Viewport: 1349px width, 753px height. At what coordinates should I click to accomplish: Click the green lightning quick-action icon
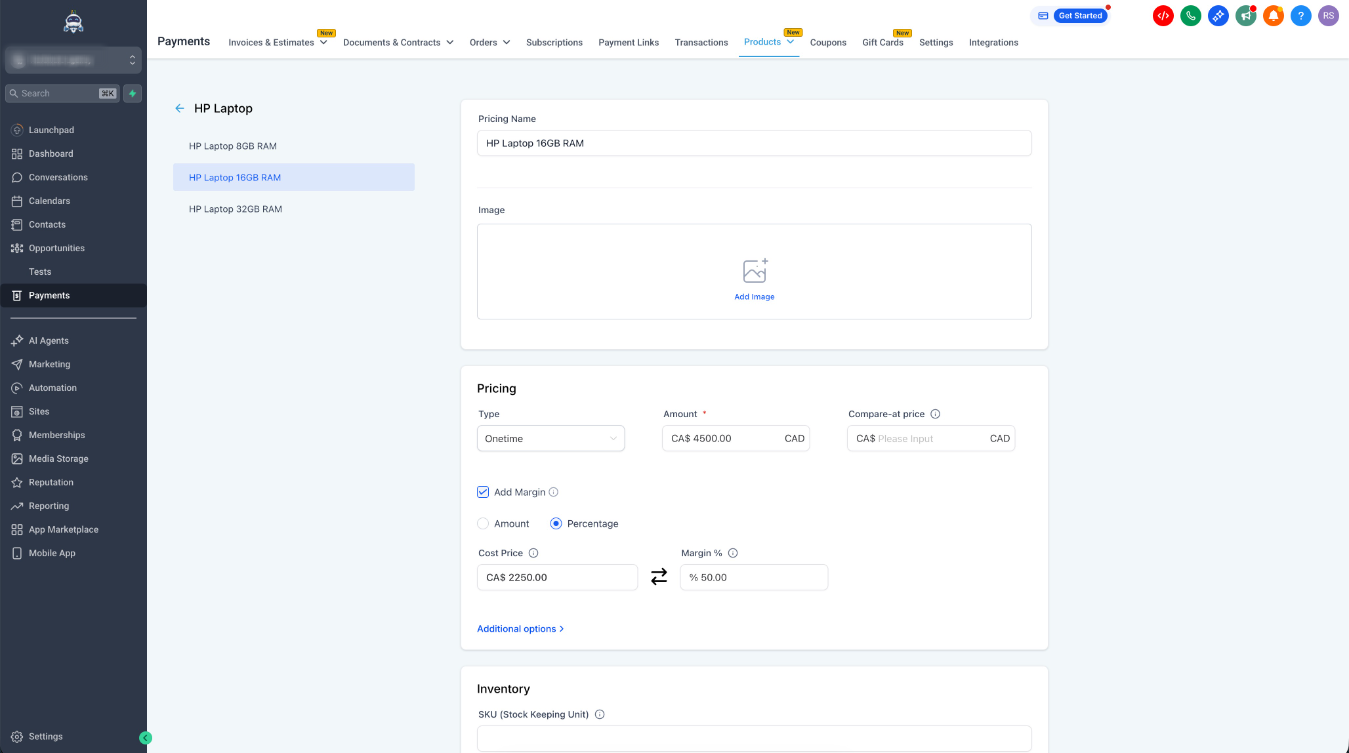(132, 93)
